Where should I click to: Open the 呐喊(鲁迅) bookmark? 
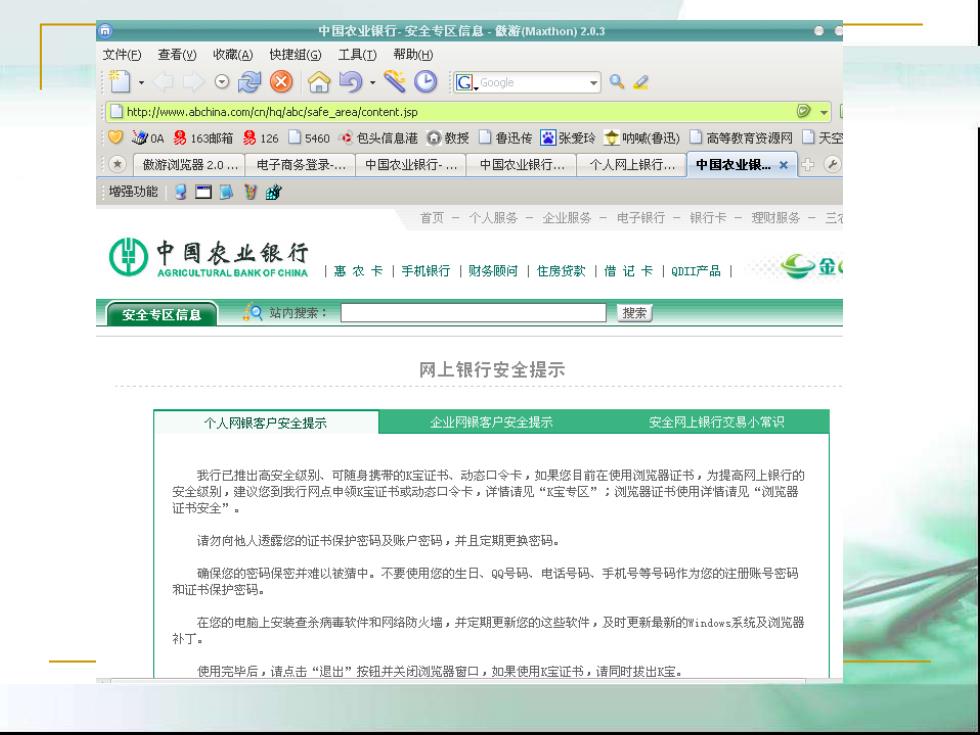pos(642,138)
